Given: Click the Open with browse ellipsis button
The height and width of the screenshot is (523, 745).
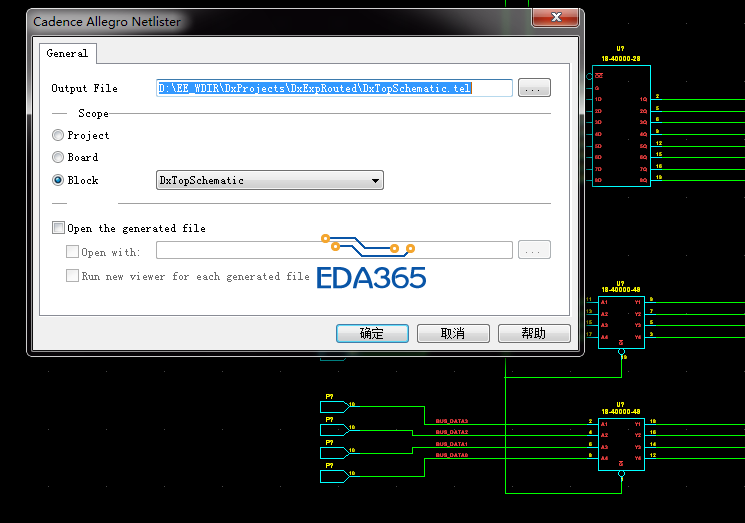Looking at the screenshot, I should [x=534, y=250].
